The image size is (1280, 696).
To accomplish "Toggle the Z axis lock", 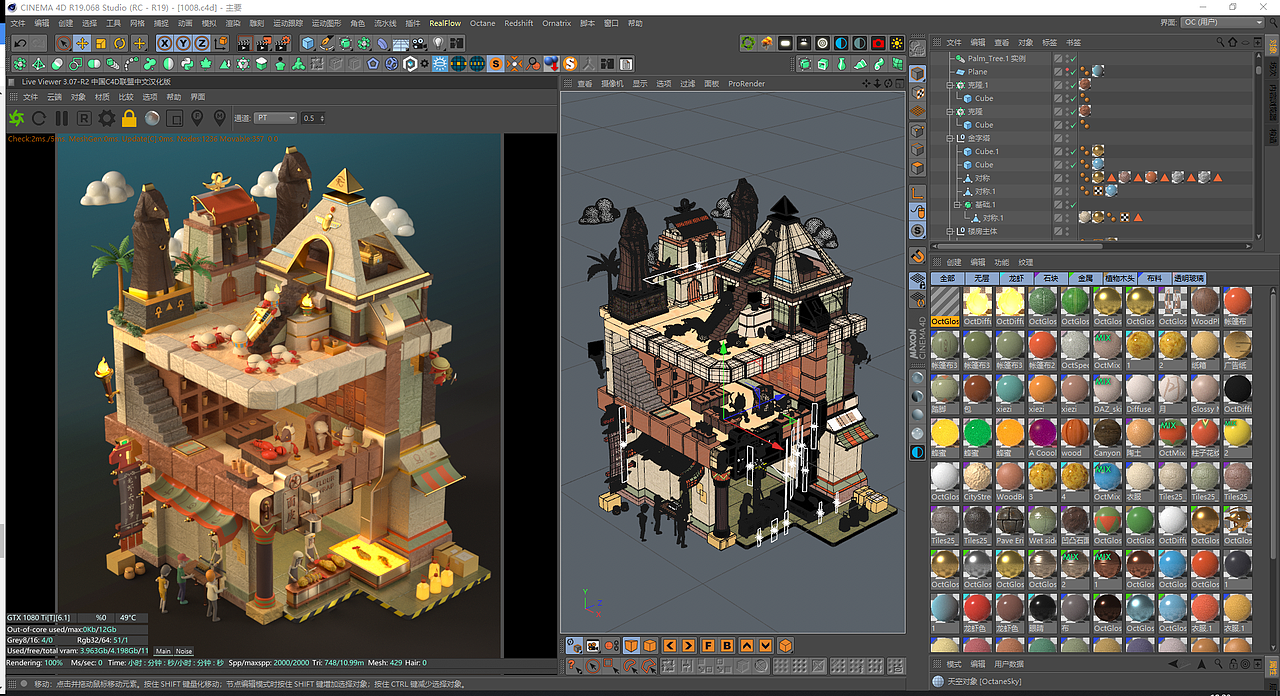I will point(203,43).
